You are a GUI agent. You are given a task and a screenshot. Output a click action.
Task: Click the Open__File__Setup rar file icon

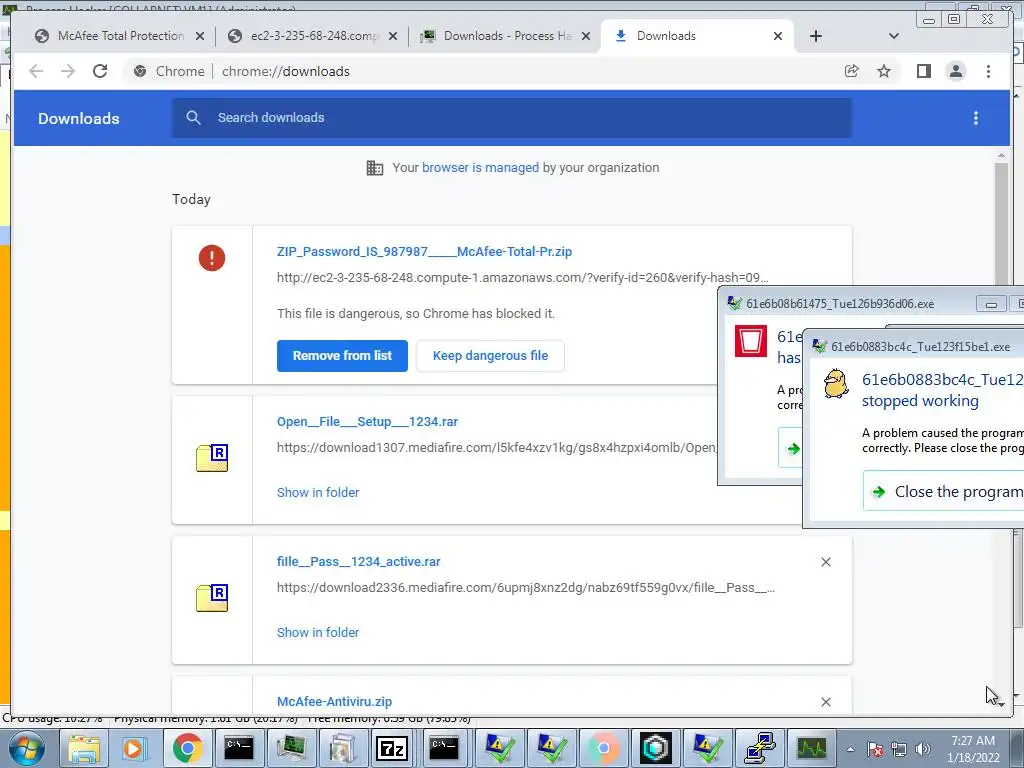[212, 457]
